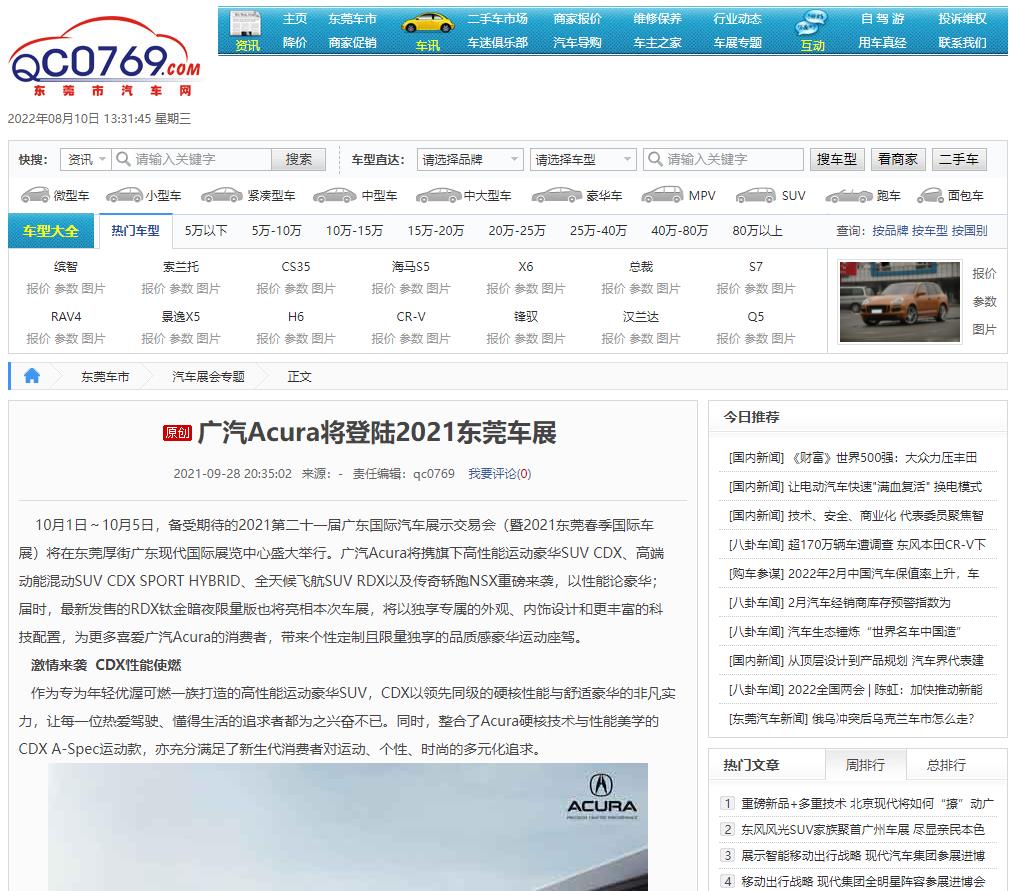The image size is (1011, 891).
Task: Switch to the 80万以上 price tab
Action: [757, 231]
